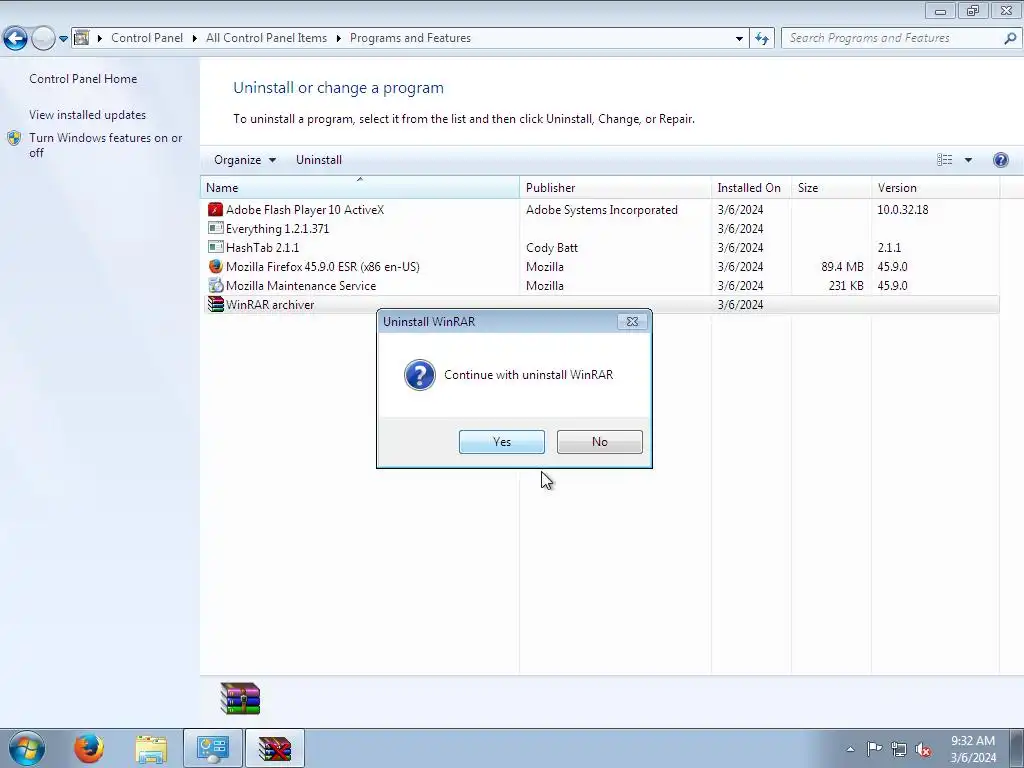Cancel uninstall with the No button

[600, 441]
